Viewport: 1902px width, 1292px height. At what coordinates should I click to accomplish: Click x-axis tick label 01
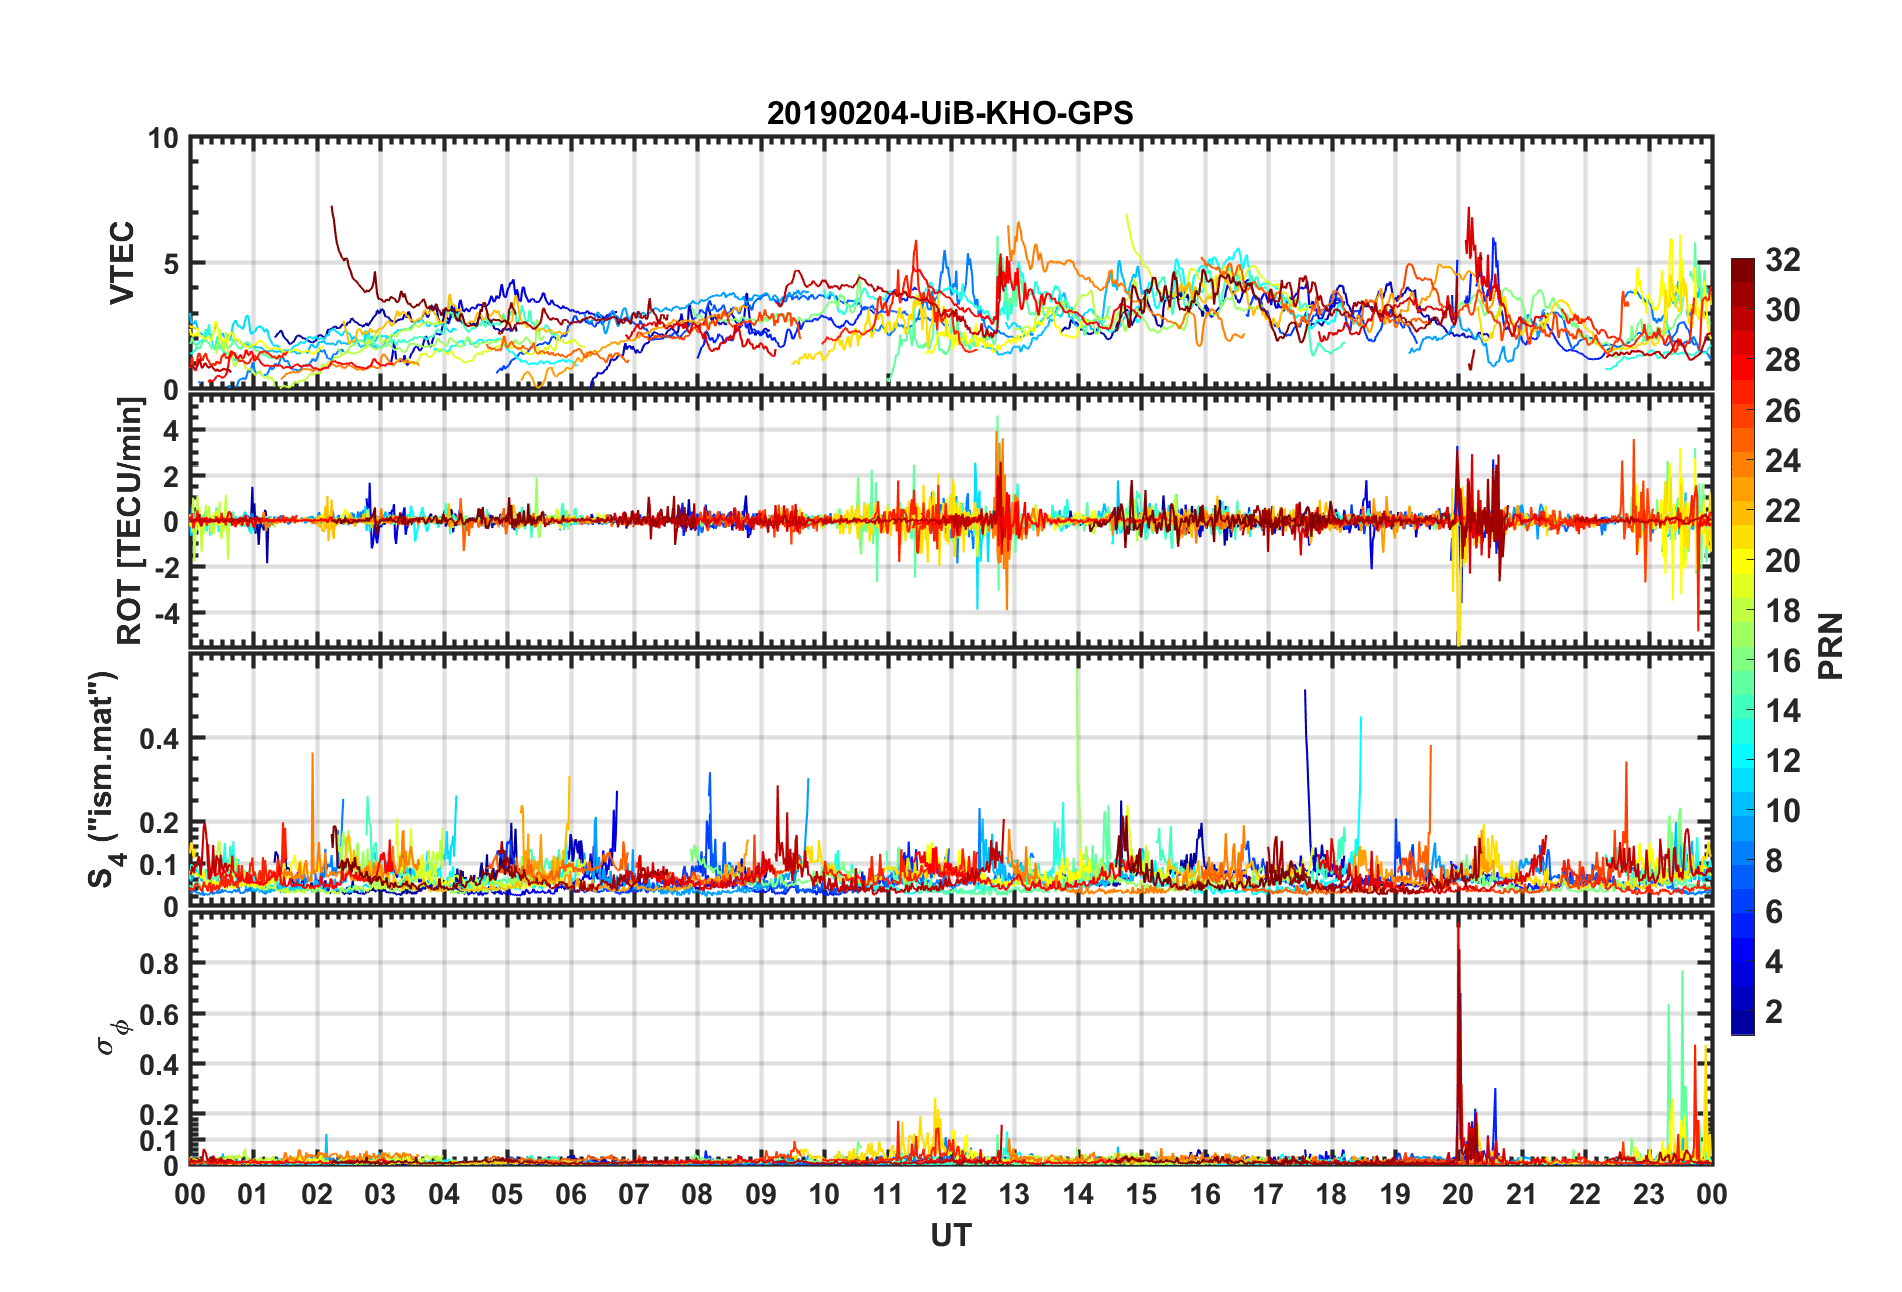click(253, 1194)
